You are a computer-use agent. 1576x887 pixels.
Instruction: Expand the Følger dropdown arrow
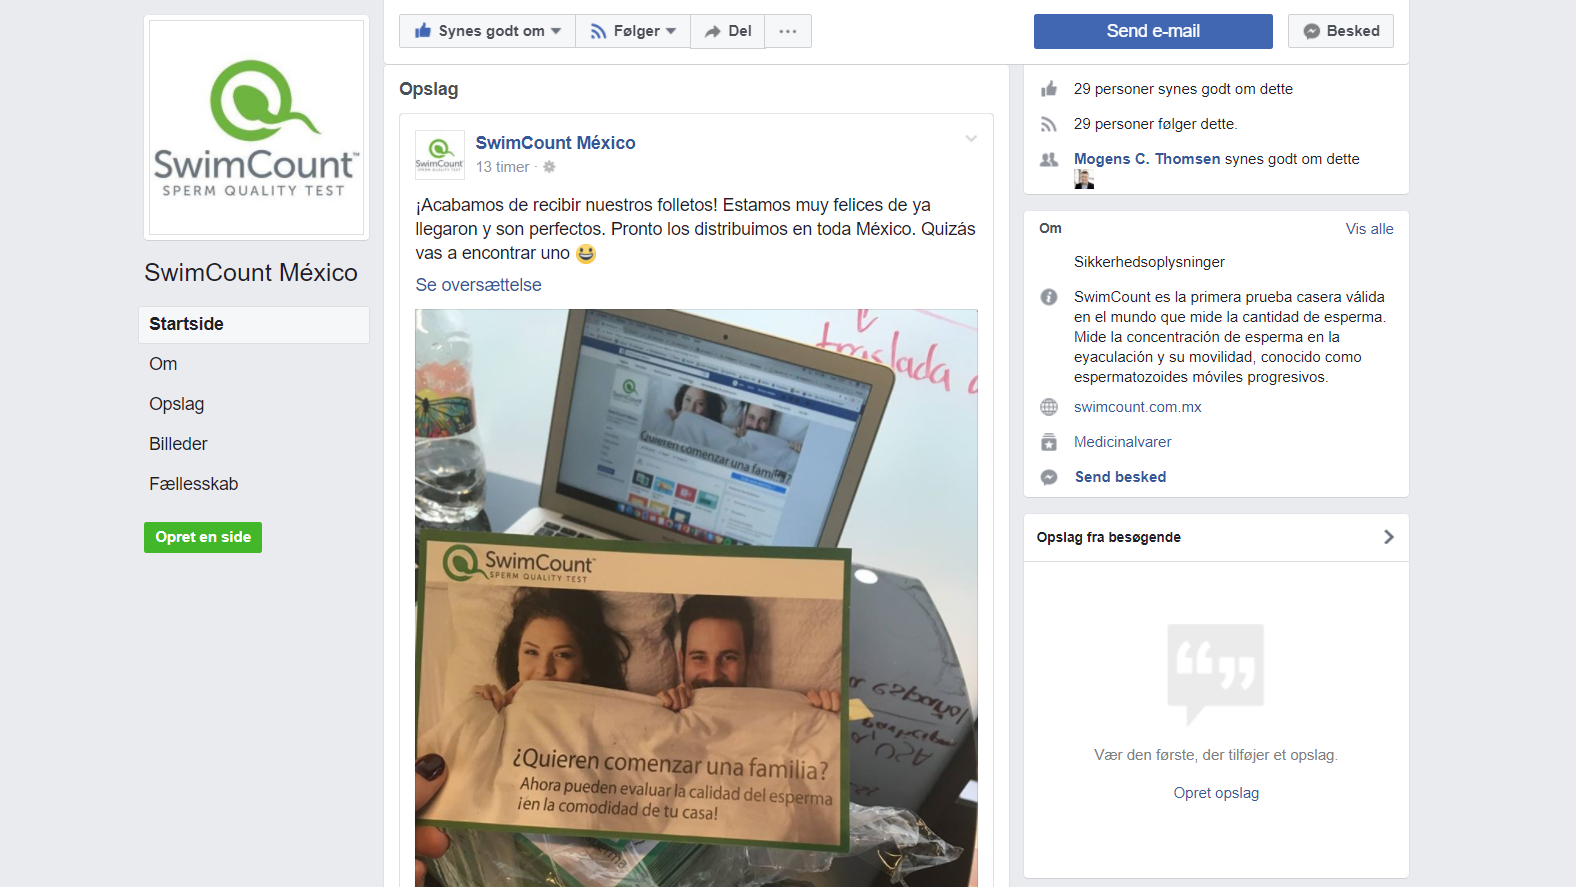point(671,31)
